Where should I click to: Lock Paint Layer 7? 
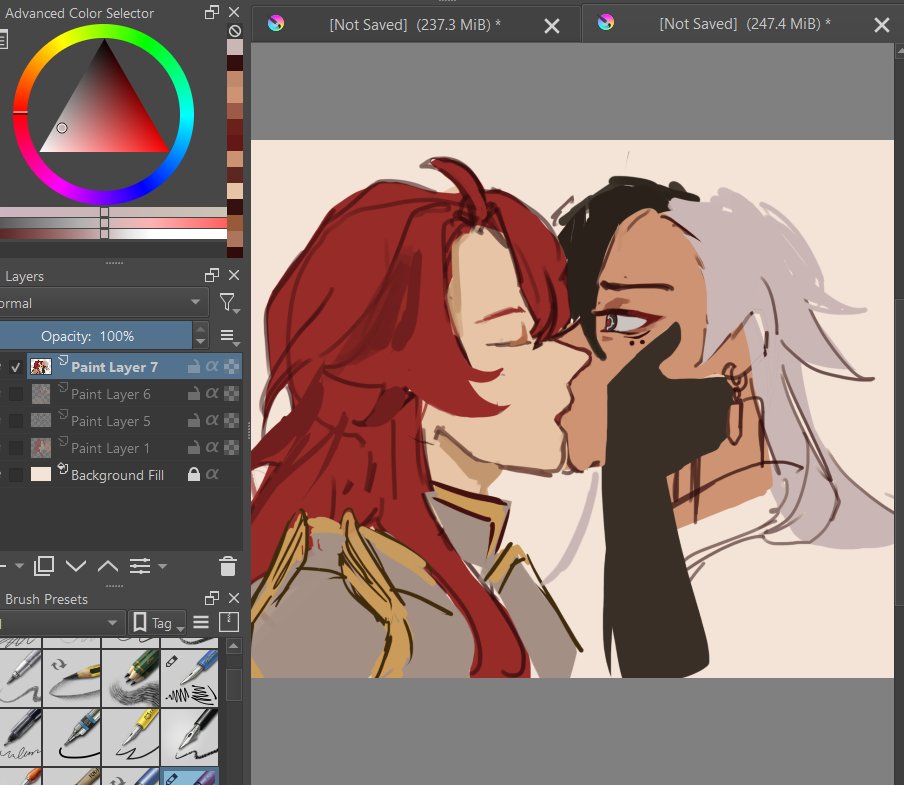pyautogui.click(x=194, y=367)
